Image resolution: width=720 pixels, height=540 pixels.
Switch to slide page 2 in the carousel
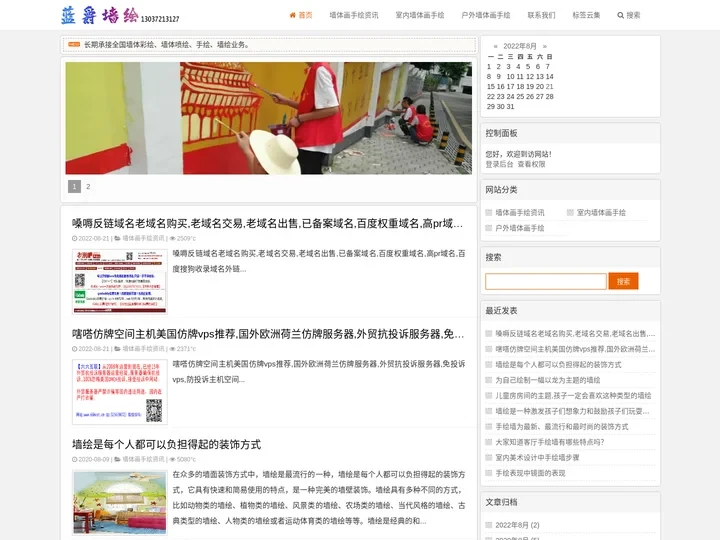click(88, 186)
